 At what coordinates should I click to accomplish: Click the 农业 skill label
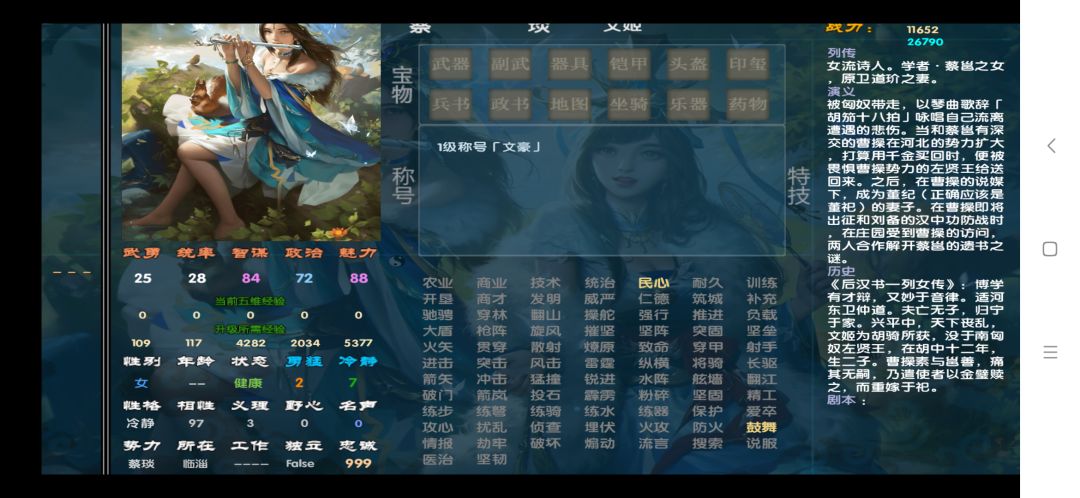point(437,283)
